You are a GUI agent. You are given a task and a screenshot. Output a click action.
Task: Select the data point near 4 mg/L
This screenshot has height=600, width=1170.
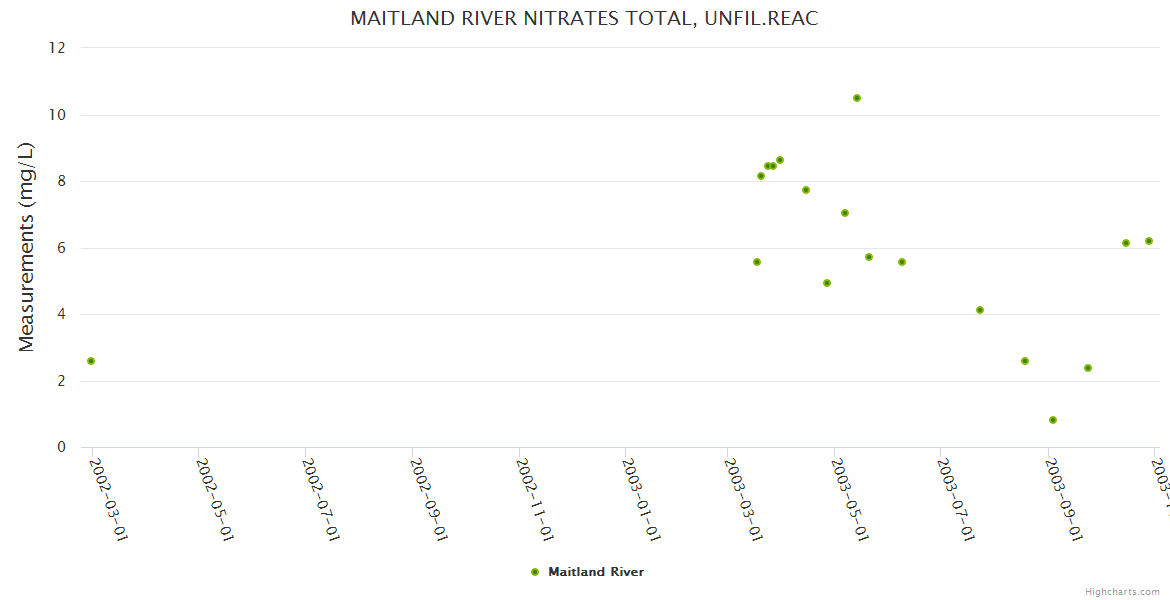click(x=980, y=310)
